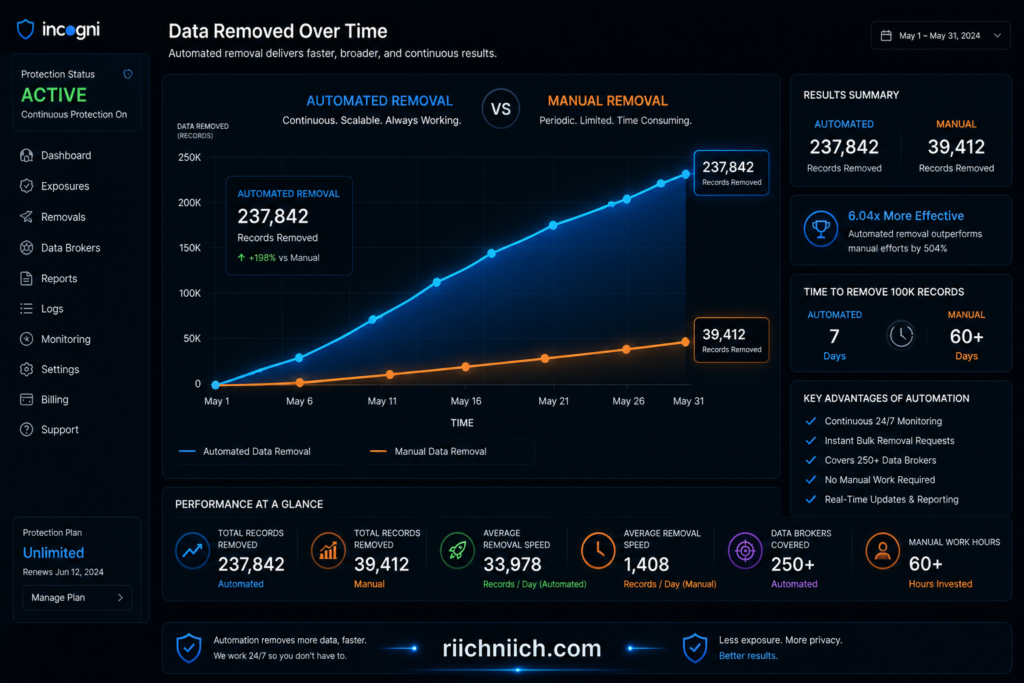Click the trophy icon beside 6.04x More Effective
Viewport: 1024px width, 683px height.
click(821, 229)
